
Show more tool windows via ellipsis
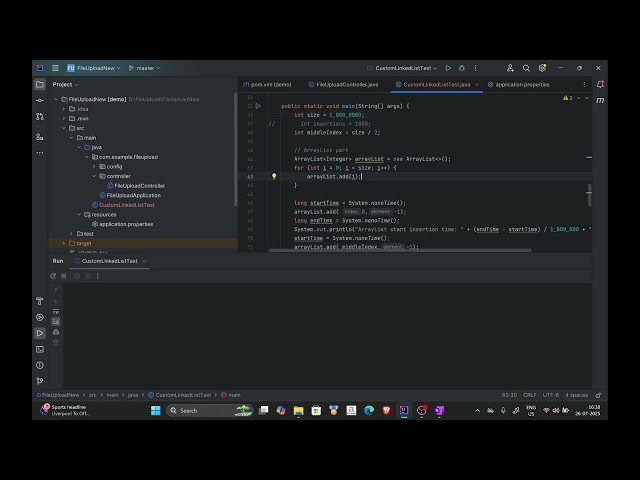(x=40, y=153)
